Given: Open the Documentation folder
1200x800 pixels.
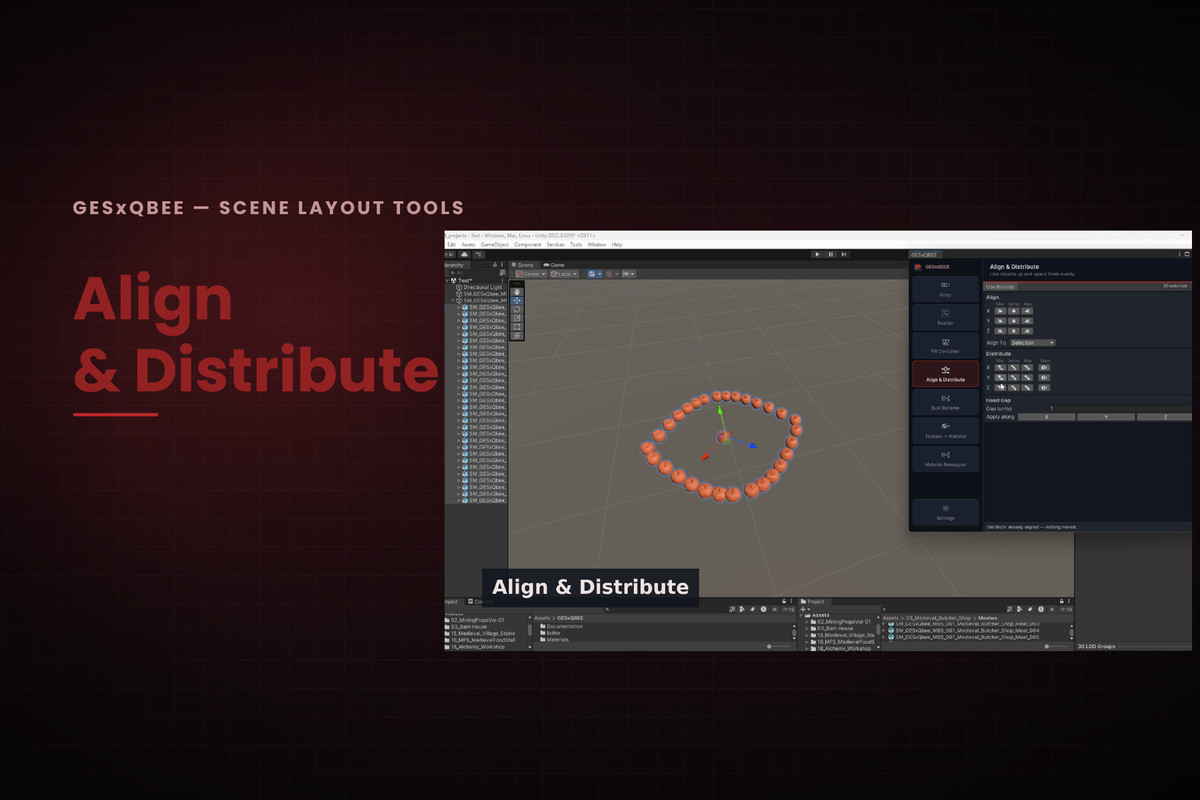Looking at the screenshot, I should 563,626.
